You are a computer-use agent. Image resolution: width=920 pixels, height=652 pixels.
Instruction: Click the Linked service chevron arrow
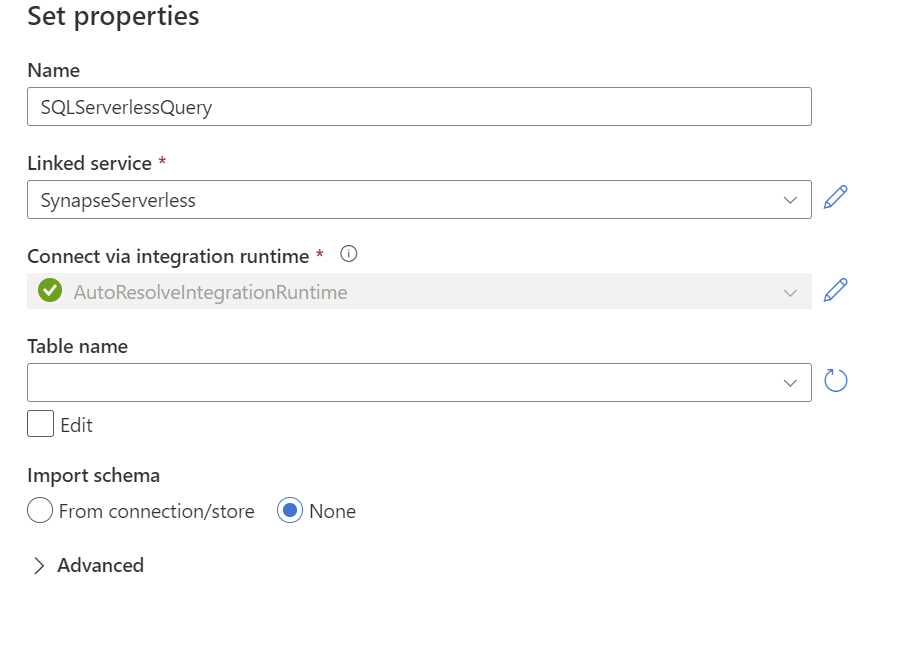[x=790, y=200]
